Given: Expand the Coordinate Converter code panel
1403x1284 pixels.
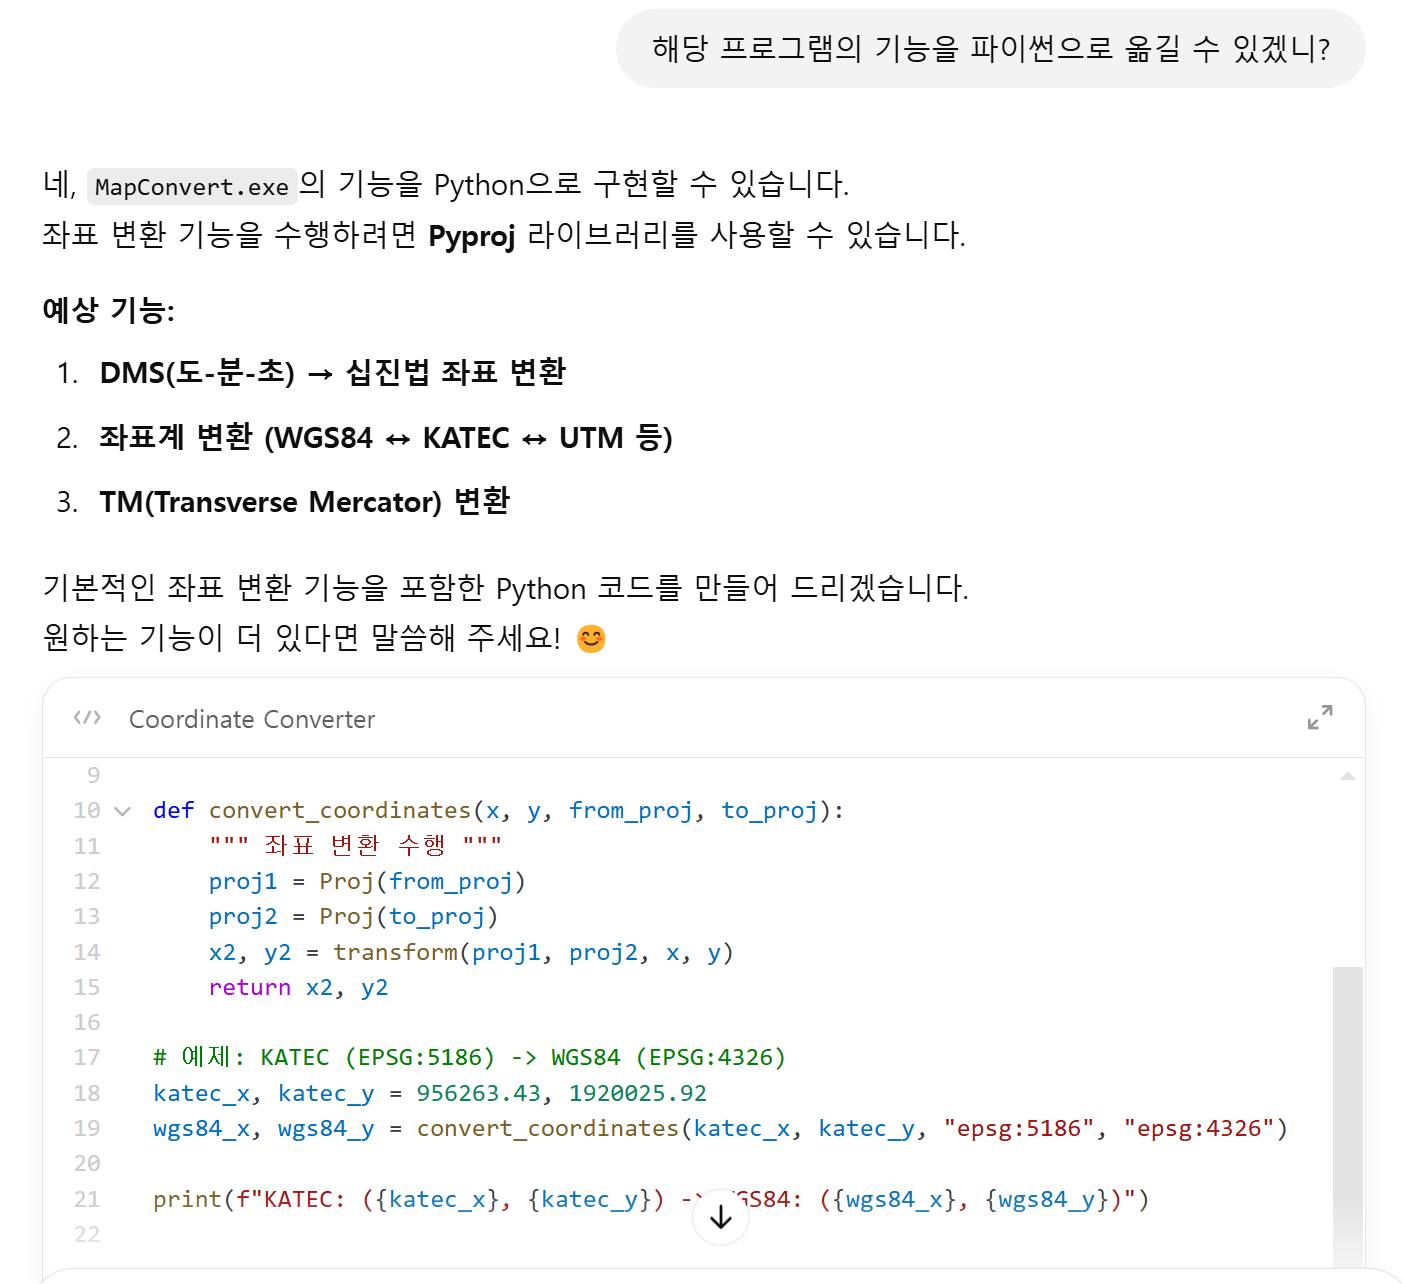Looking at the screenshot, I should (x=1320, y=718).
